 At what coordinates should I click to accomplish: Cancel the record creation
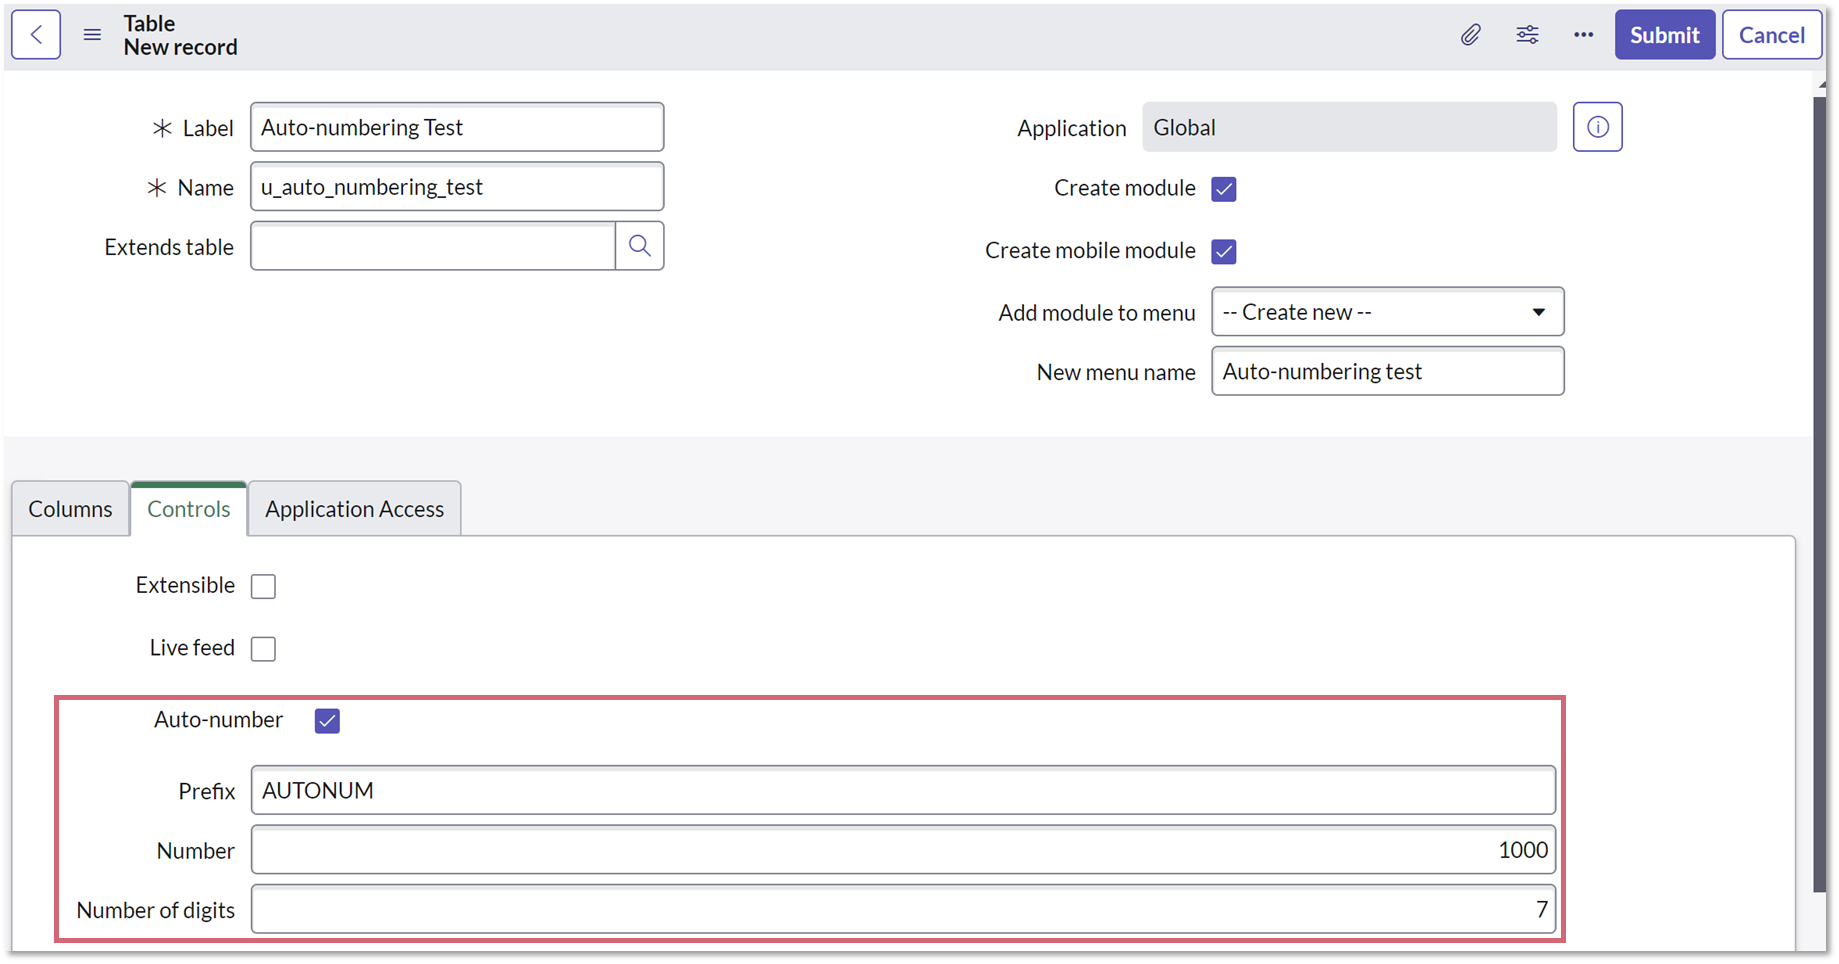(1771, 34)
